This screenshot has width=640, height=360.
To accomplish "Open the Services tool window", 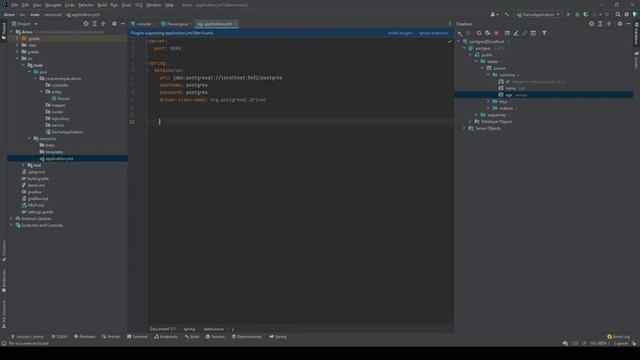I will tap(215, 337).
